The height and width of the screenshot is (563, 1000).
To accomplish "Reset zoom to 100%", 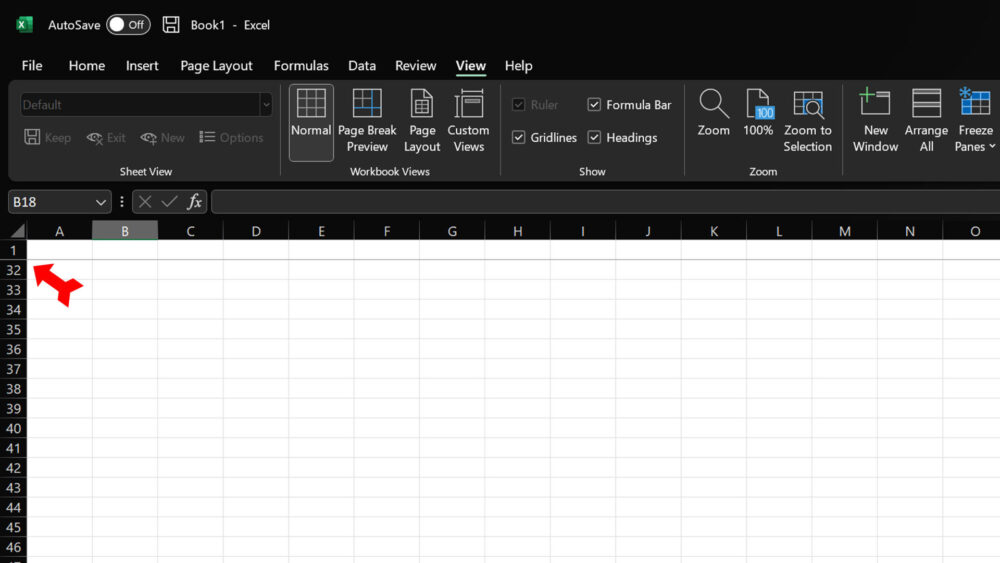I will click(x=759, y=104).
